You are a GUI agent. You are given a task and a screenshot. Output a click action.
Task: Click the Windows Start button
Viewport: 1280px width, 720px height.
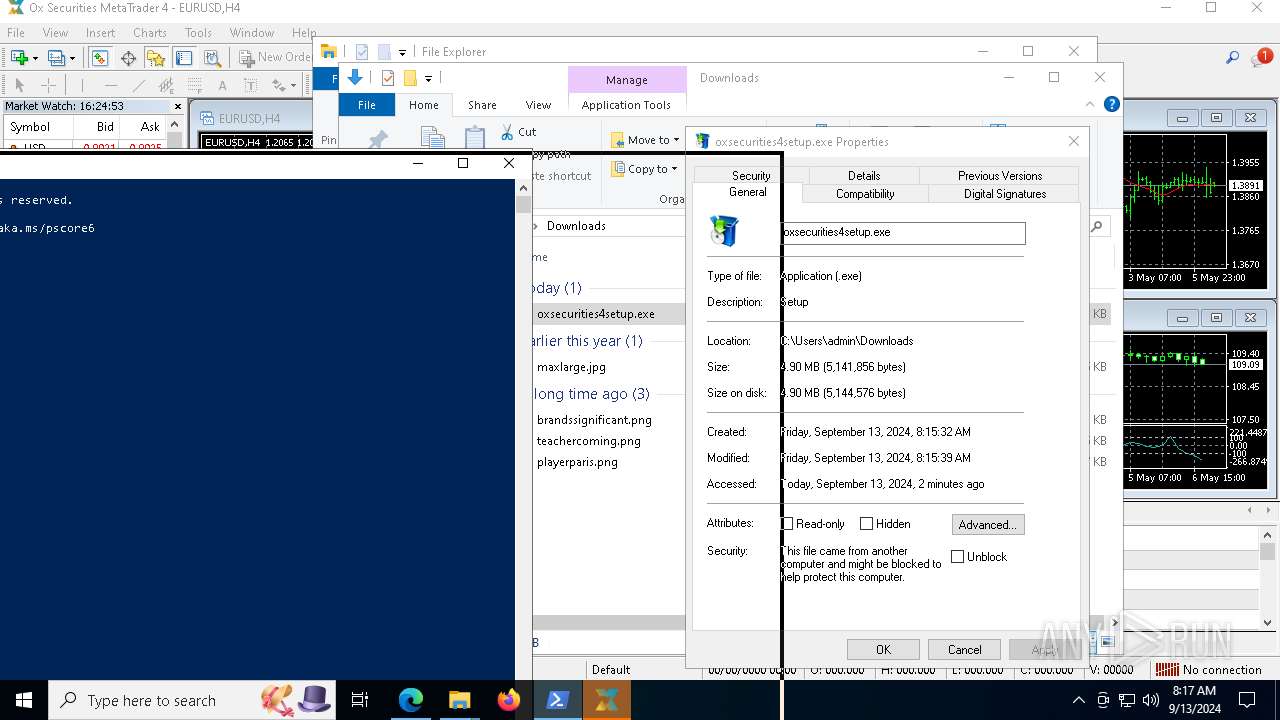pyautogui.click(x=24, y=701)
